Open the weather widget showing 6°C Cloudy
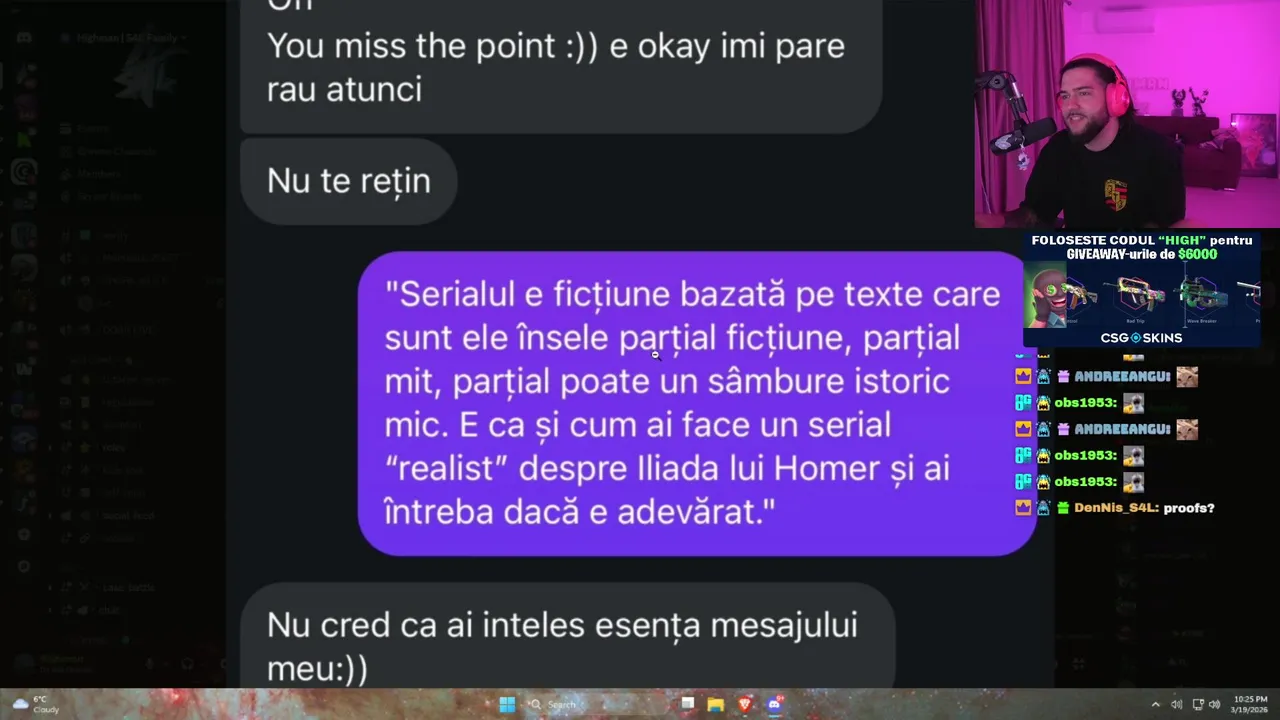 (x=35, y=705)
